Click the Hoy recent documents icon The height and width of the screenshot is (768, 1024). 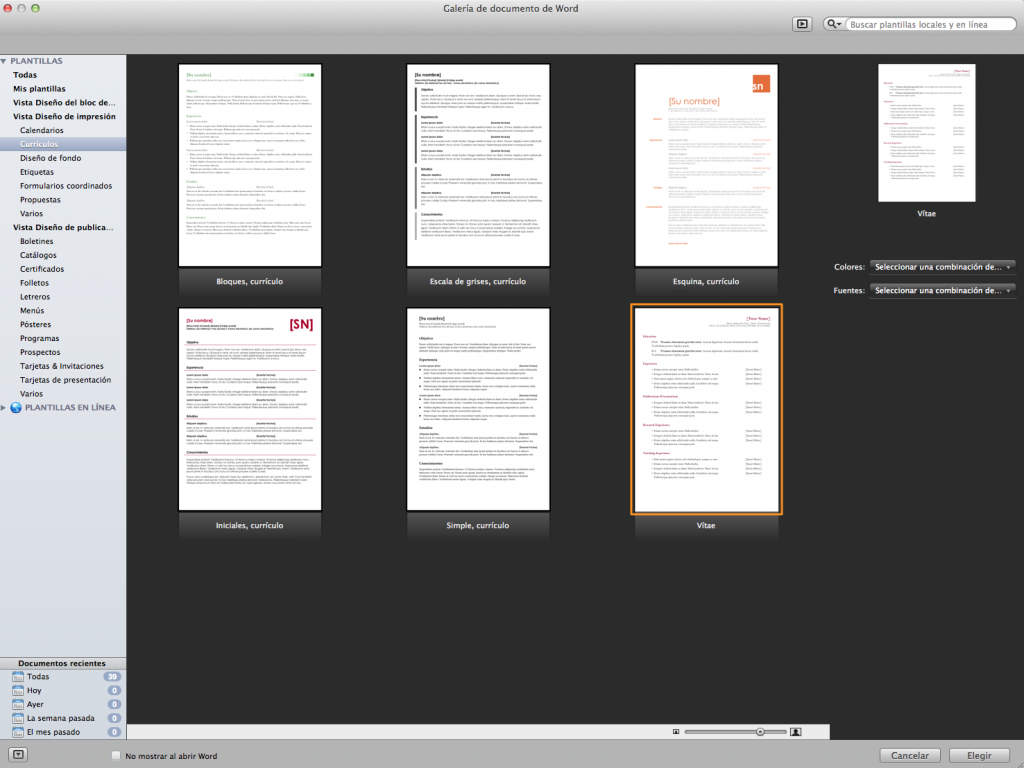point(17,690)
